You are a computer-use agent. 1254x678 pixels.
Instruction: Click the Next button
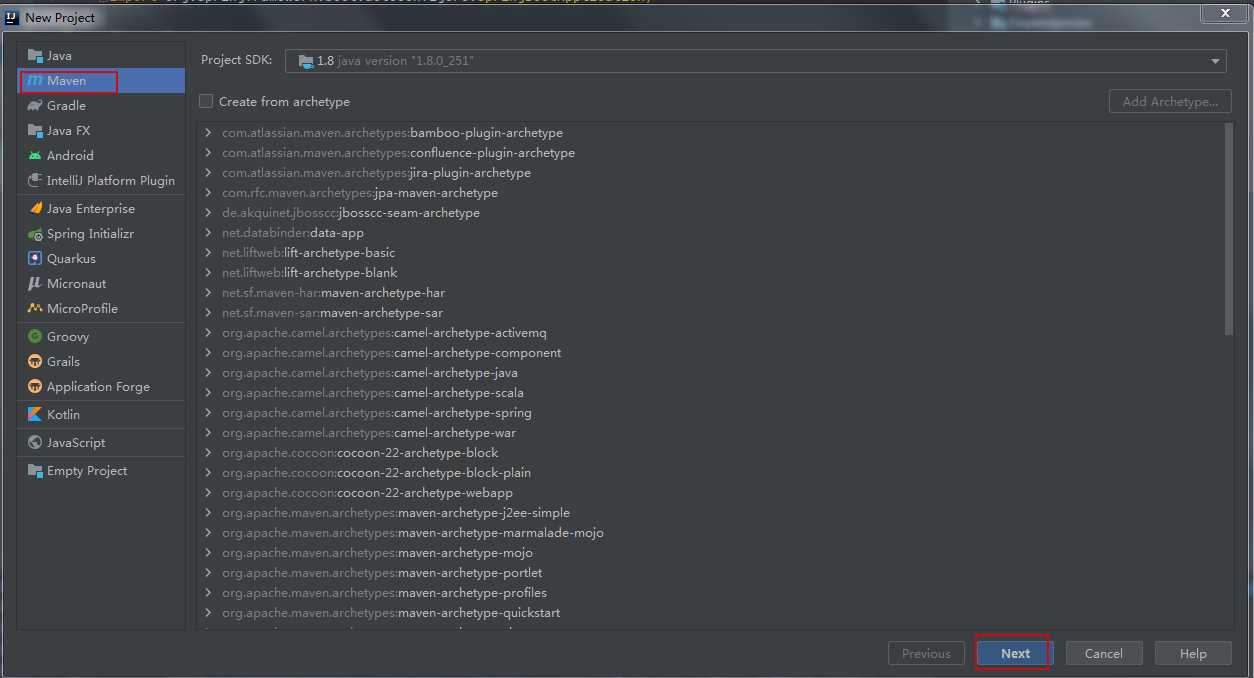1015,653
